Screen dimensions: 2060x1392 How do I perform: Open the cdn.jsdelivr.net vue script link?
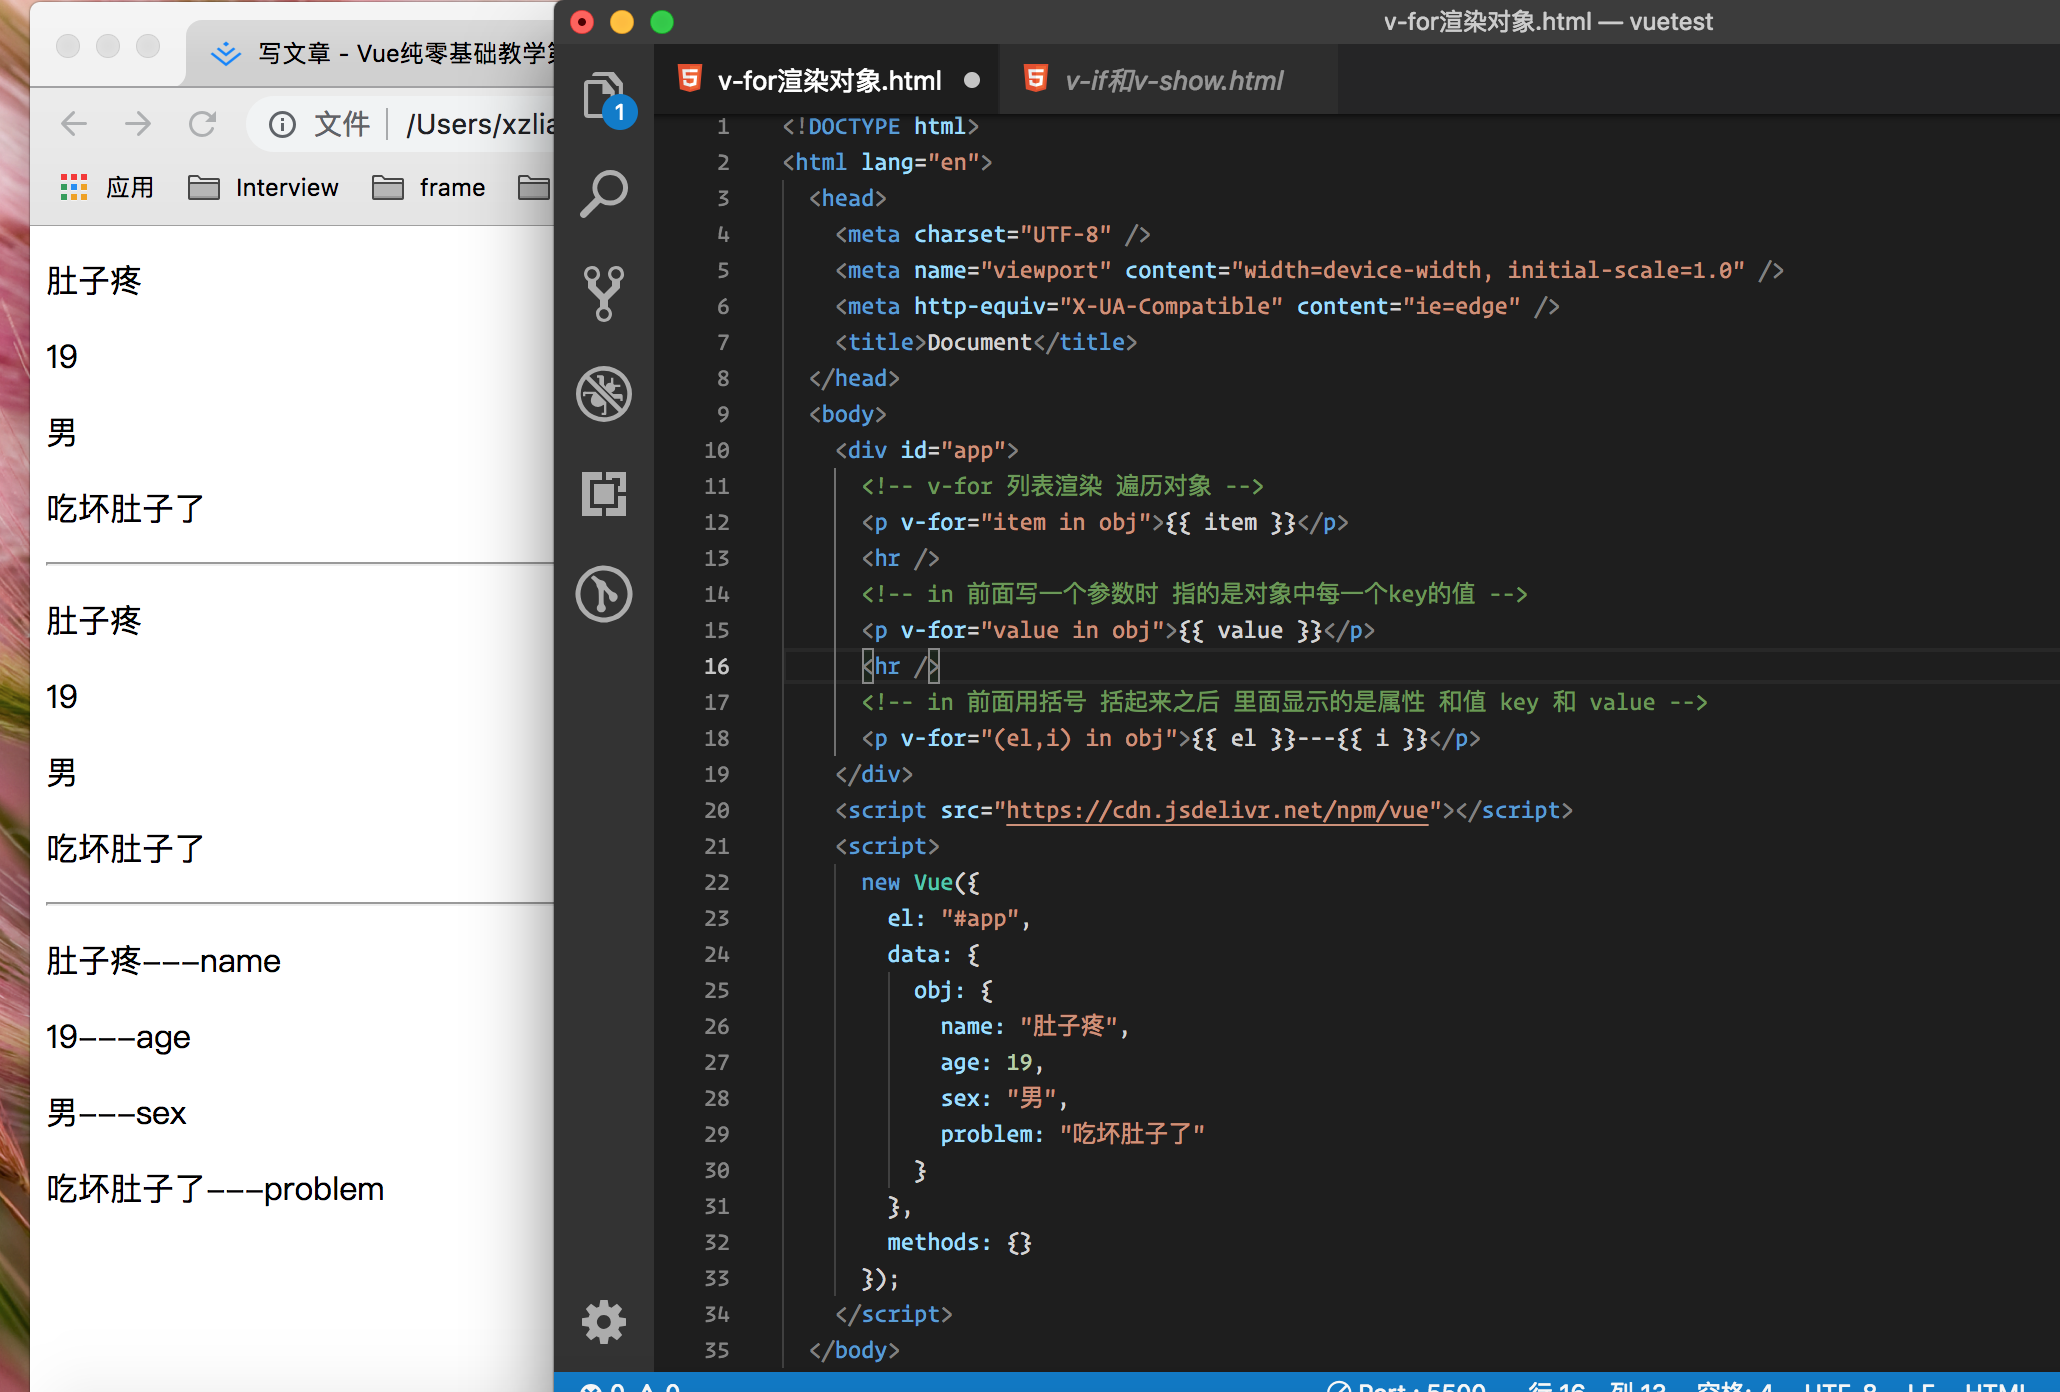tap(1216, 810)
